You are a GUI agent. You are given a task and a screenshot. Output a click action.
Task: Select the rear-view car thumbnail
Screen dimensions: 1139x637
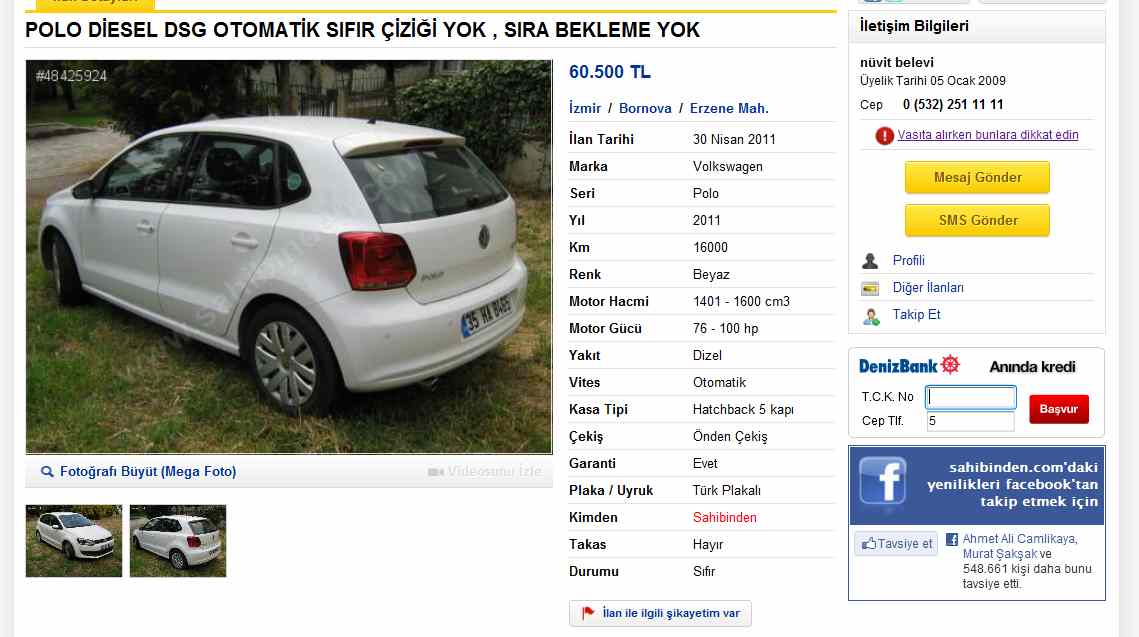(178, 541)
